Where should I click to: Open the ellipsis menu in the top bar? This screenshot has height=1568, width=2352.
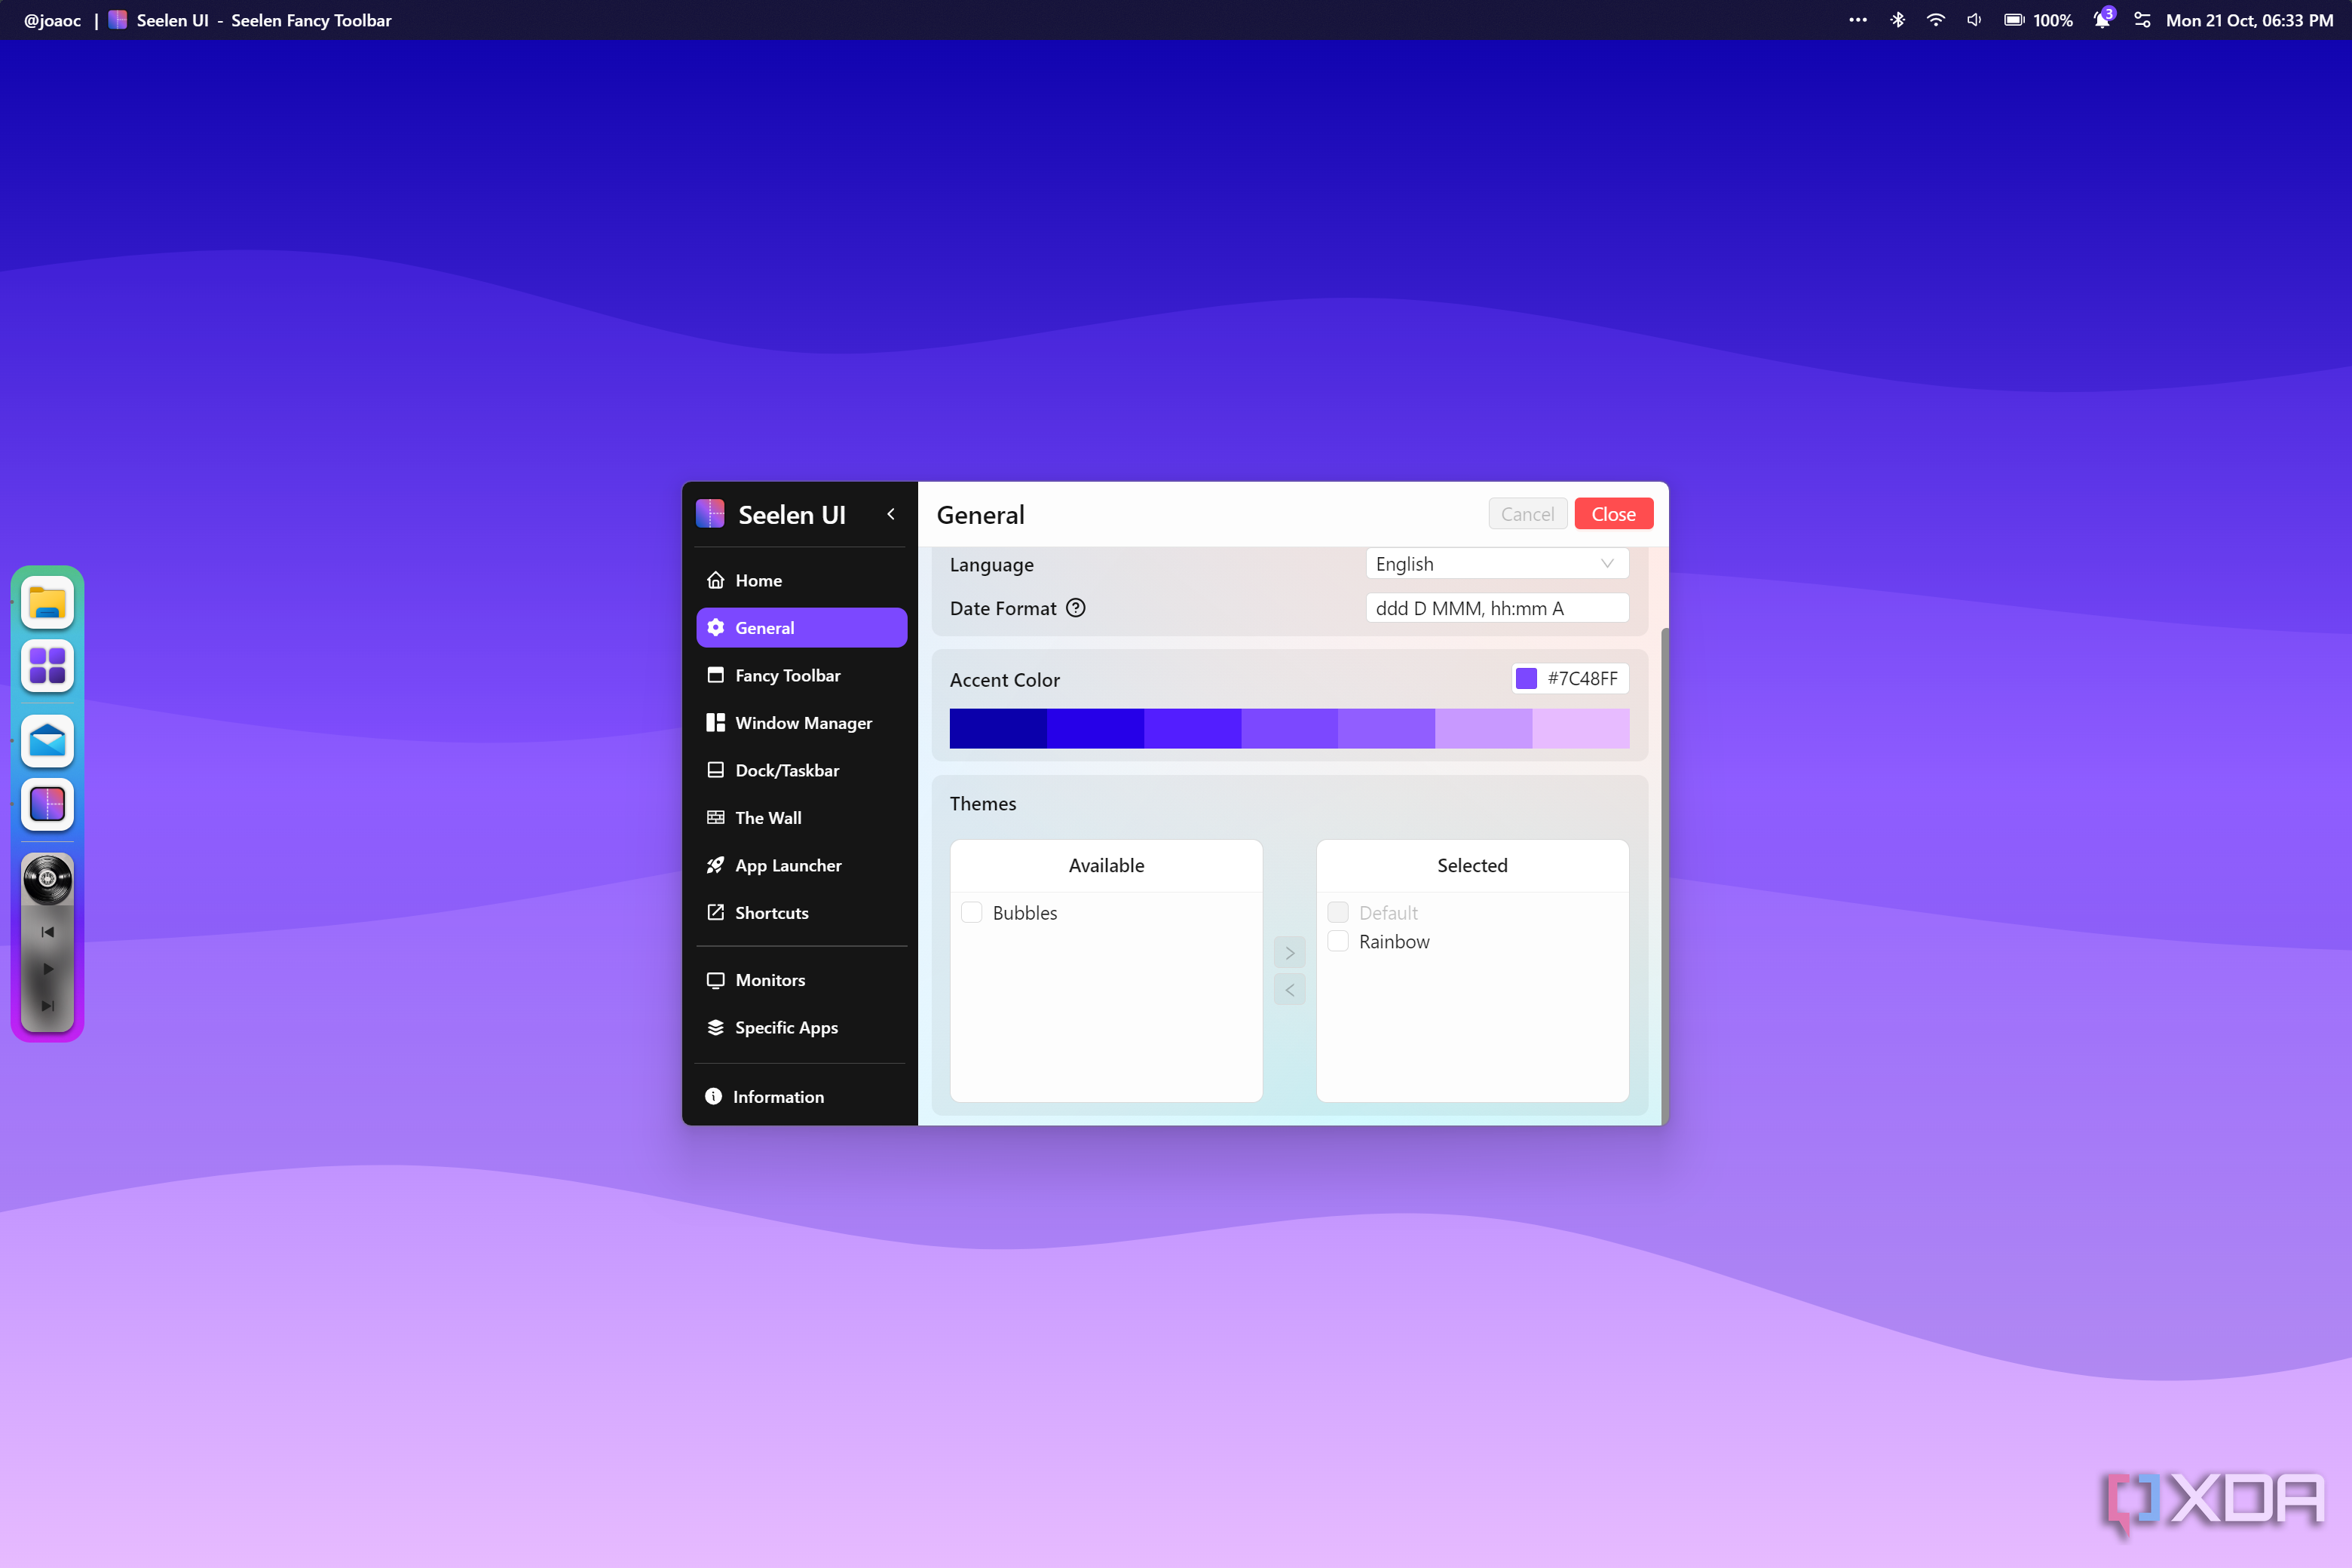click(x=1857, y=19)
